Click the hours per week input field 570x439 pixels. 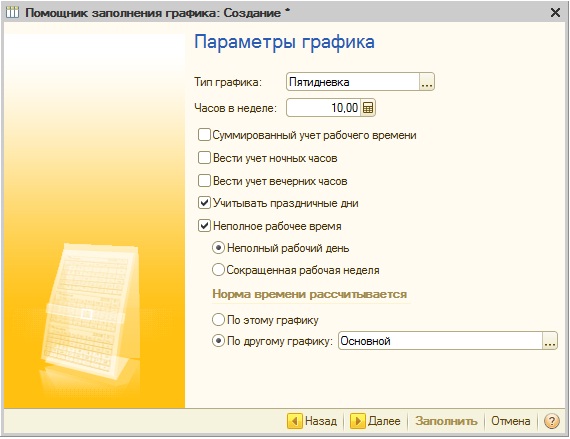pos(324,108)
